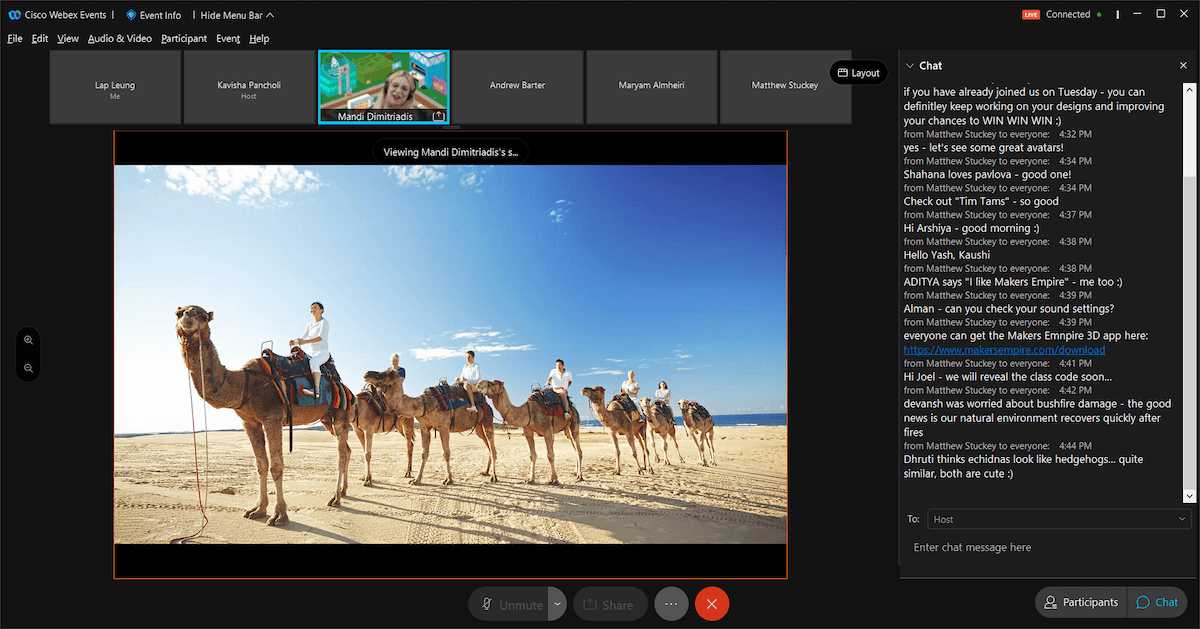Open the Participant menu
This screenshot has height=629, width=1200.
tap(184, 39)
